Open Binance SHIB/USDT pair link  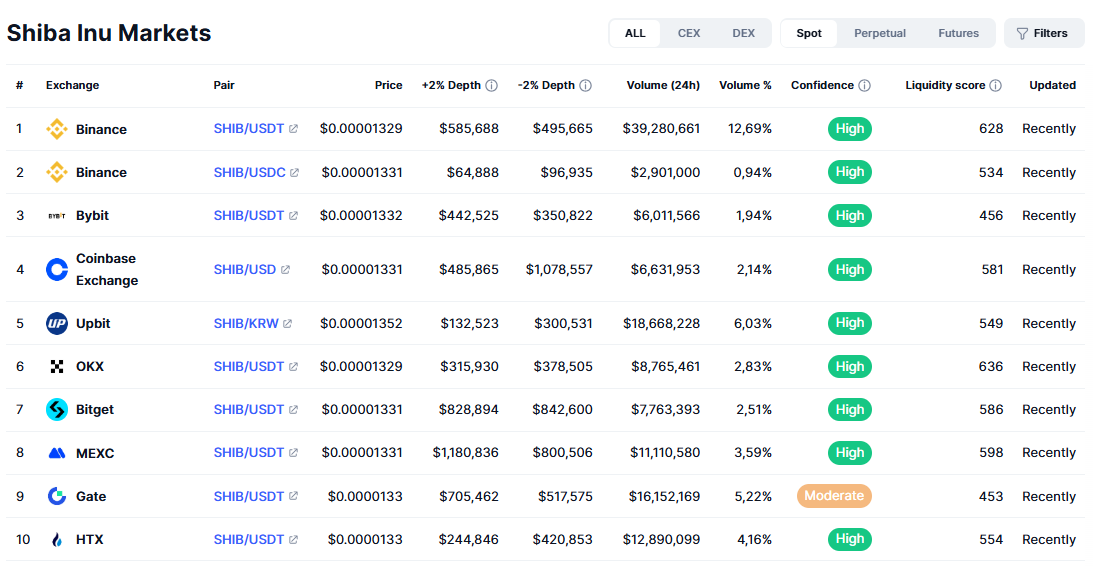click(248, 129)
